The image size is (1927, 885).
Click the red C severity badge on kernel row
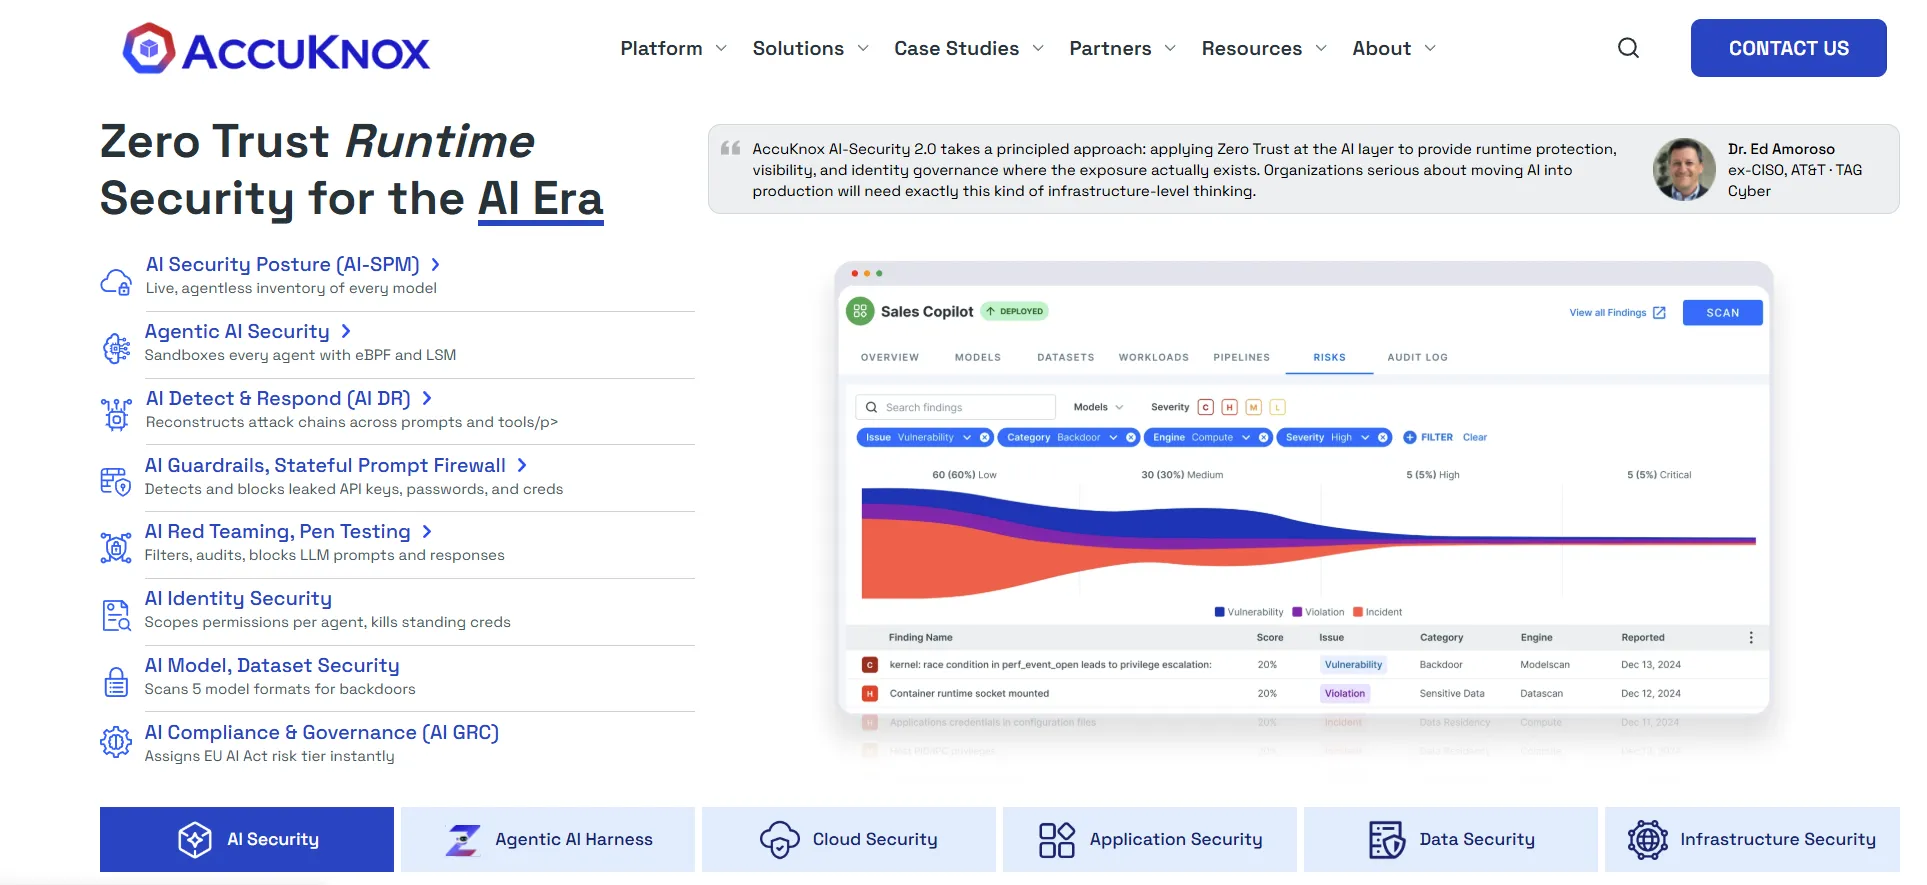[x=869, y=664]
